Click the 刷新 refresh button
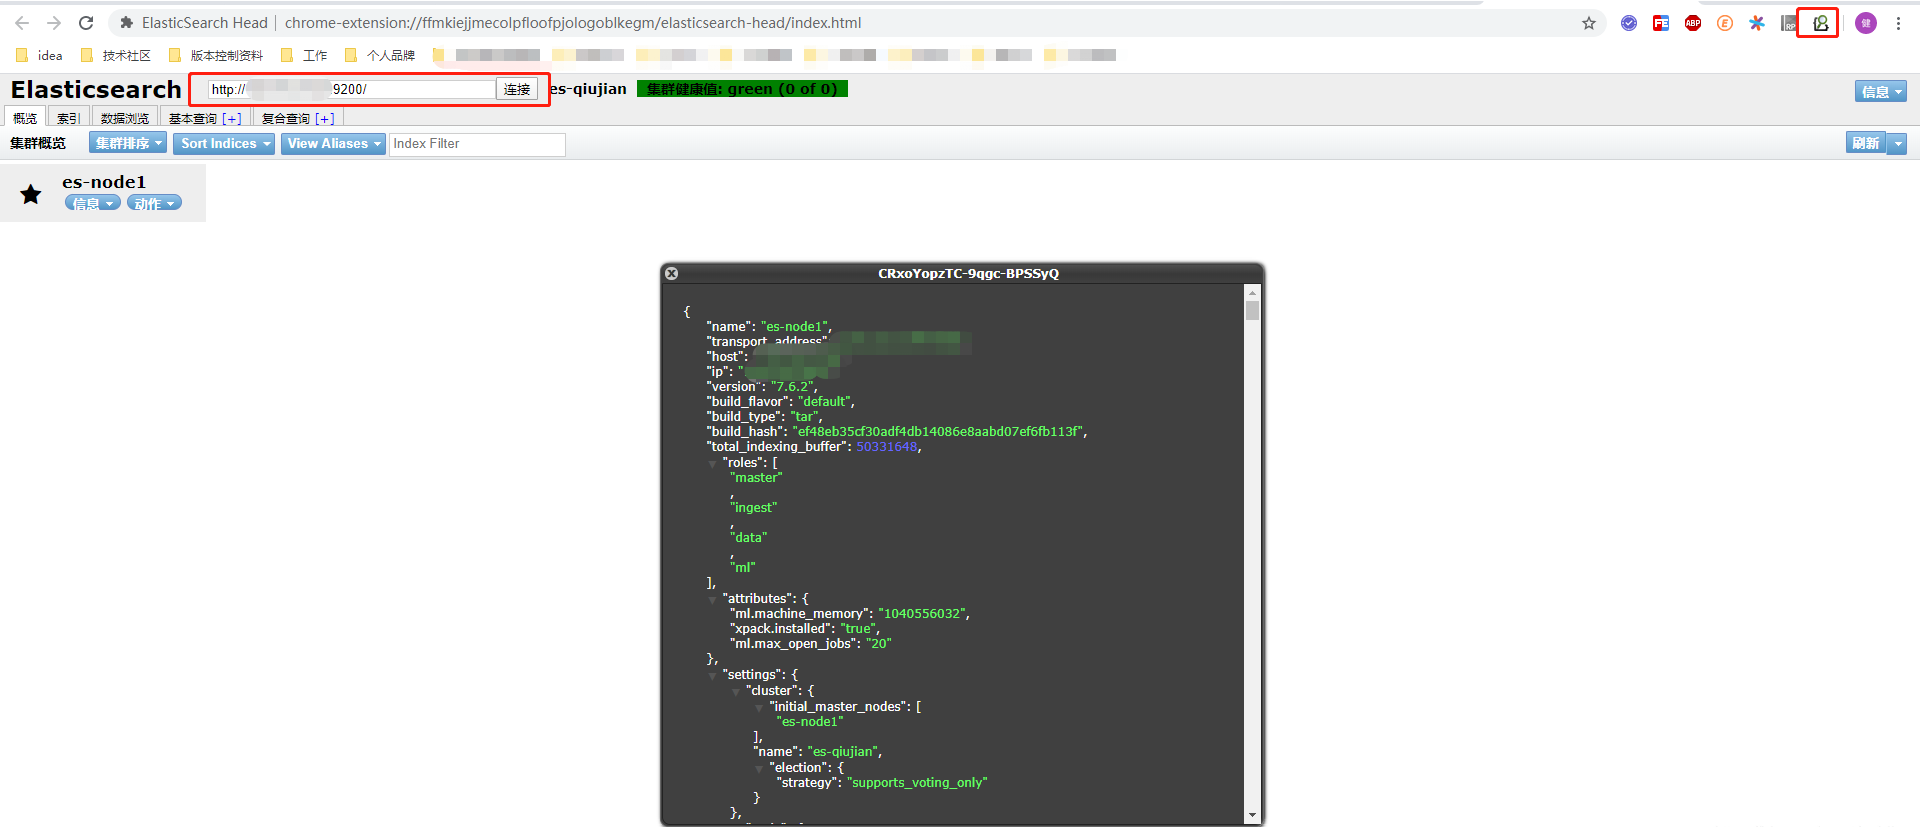 pyautogui.click(x=1866, y=143)
